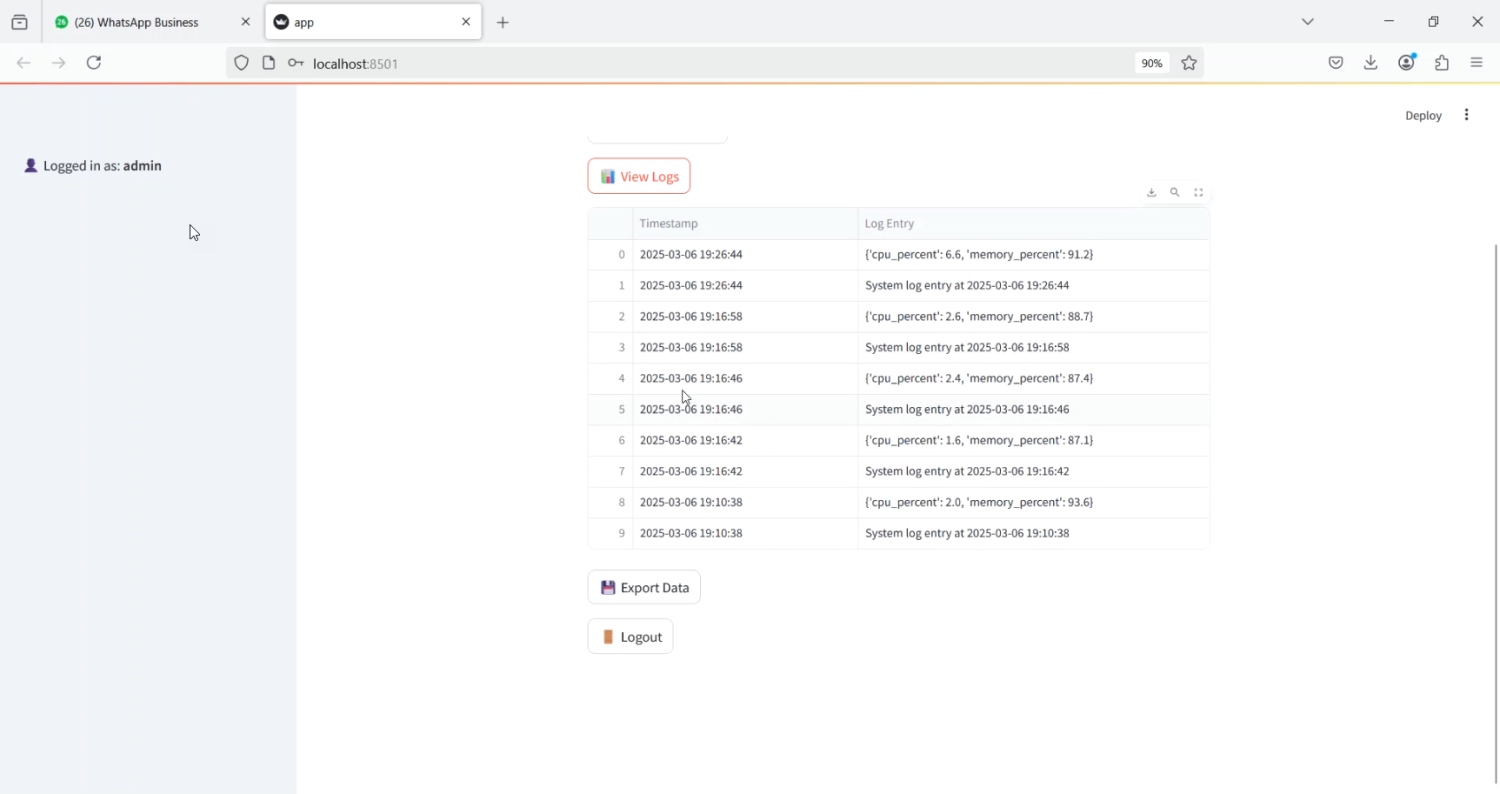This screenshot has height=794, width=1500.
Task: Open Firefox downloads panel
Action: (x=1371, y=63)
